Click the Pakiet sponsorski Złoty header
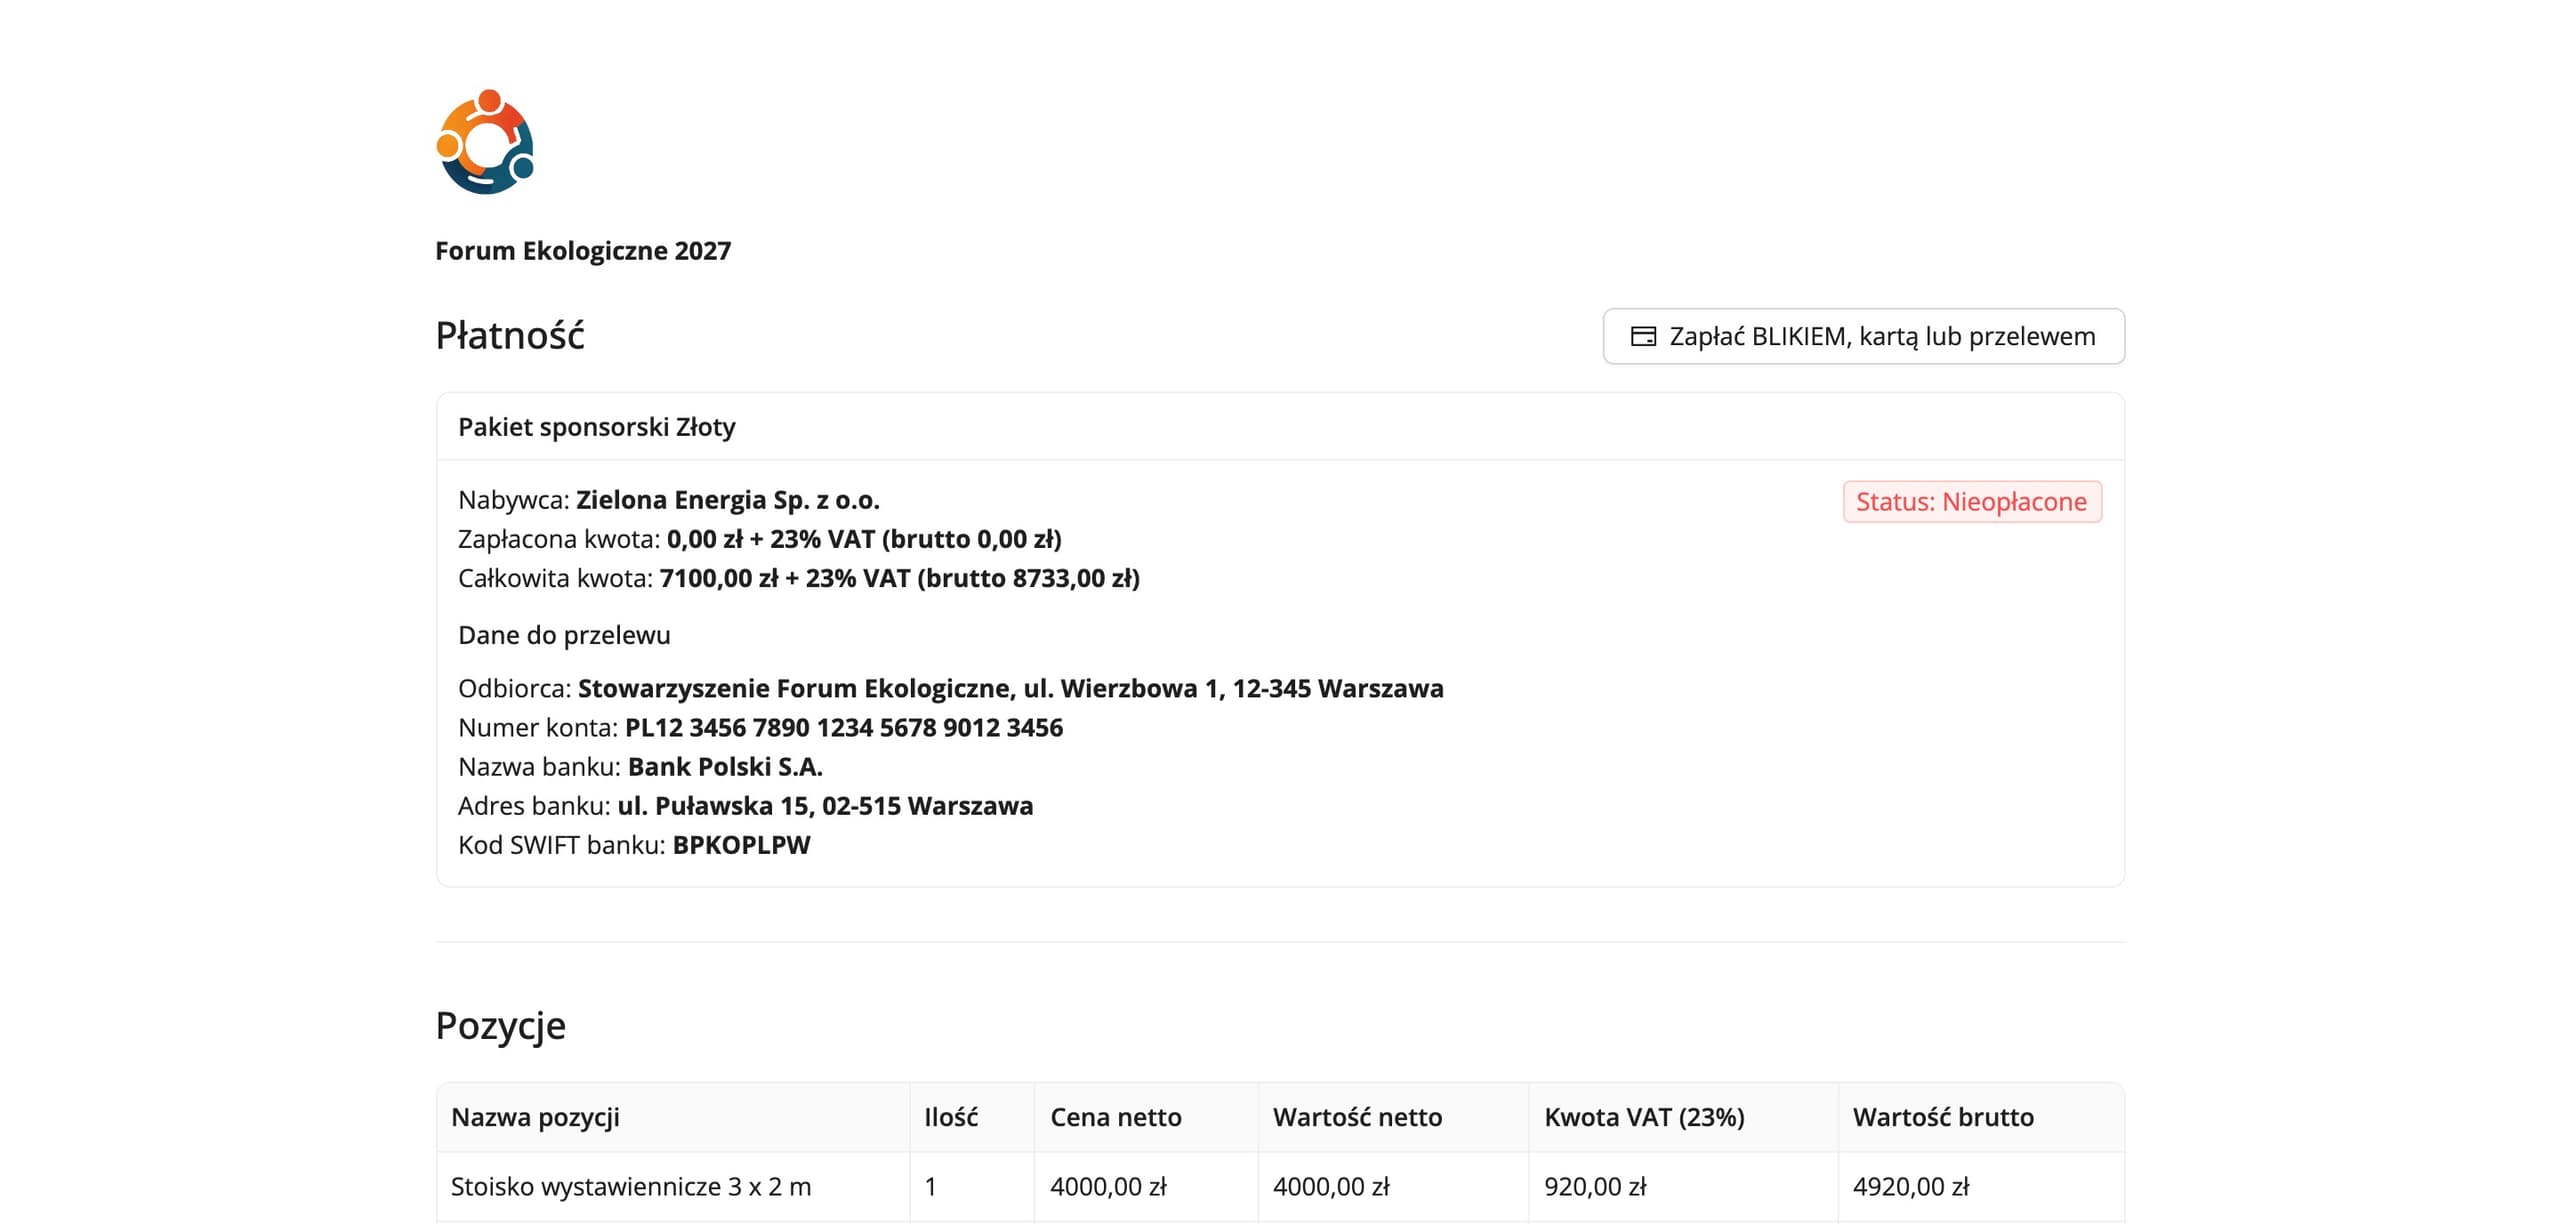Image resolution: width=2560 pixels, height=1224 pixels. (597, 427)
